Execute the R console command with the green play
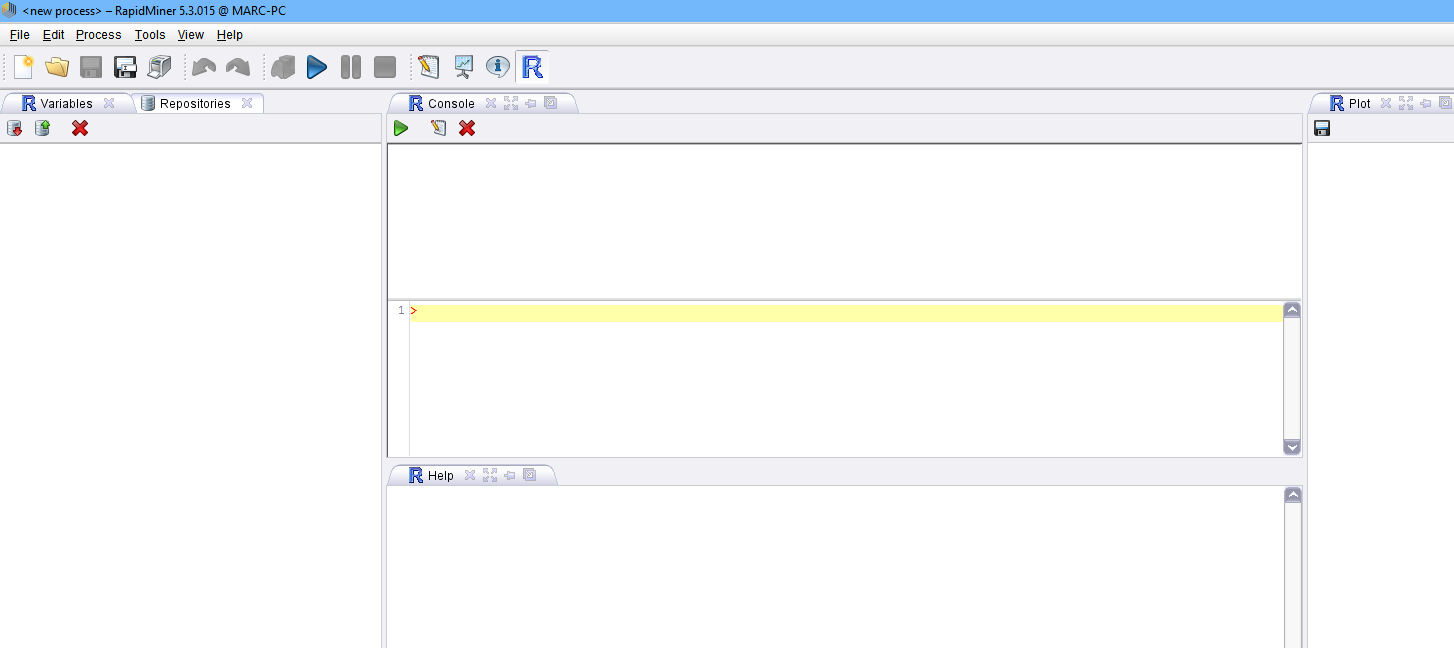This screenshot has height=648, width=1454. [401, 128]
